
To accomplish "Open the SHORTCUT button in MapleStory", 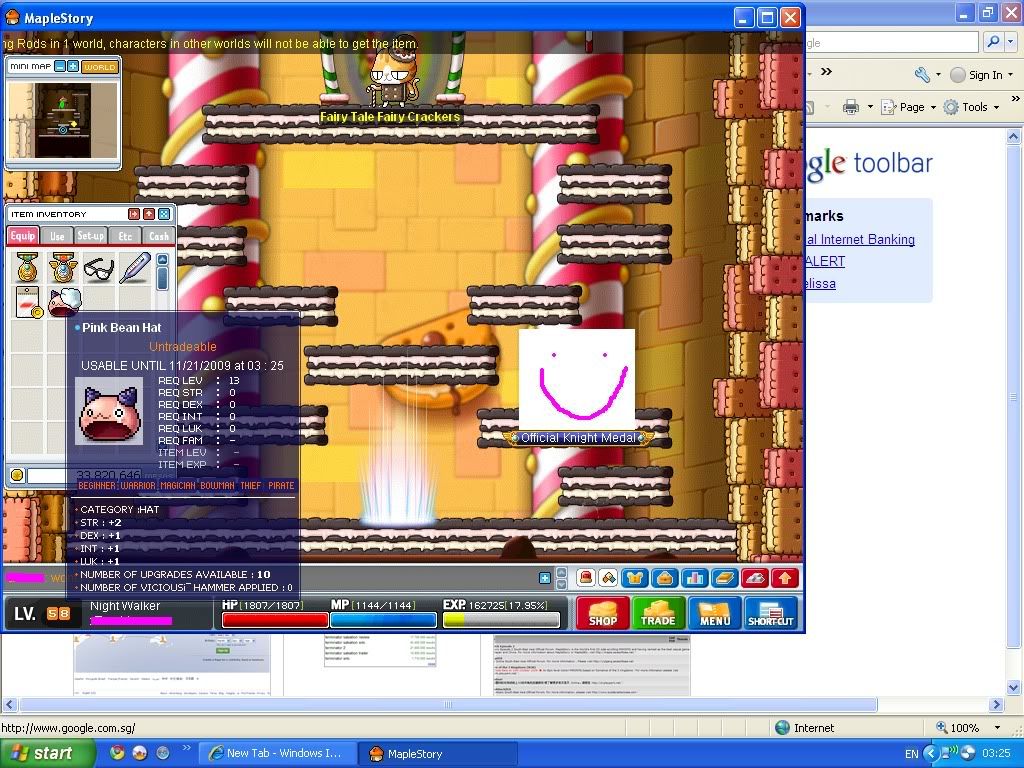I will click(771, 613).
